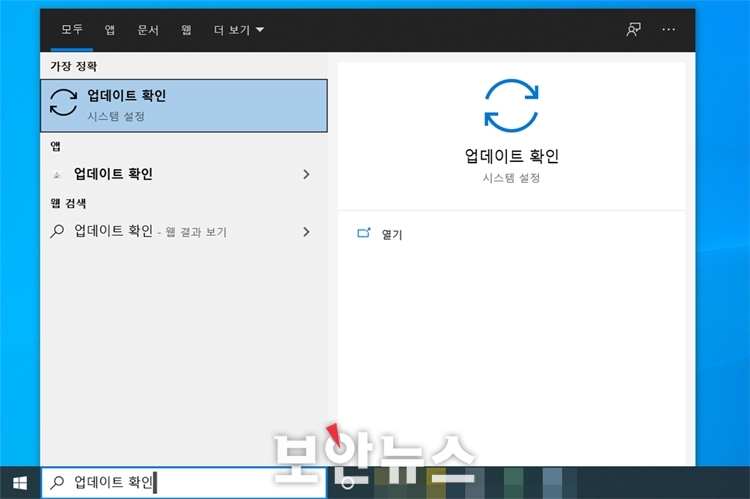Open the feedback person icon
The image size is (750, 499).
click(633, 30)
